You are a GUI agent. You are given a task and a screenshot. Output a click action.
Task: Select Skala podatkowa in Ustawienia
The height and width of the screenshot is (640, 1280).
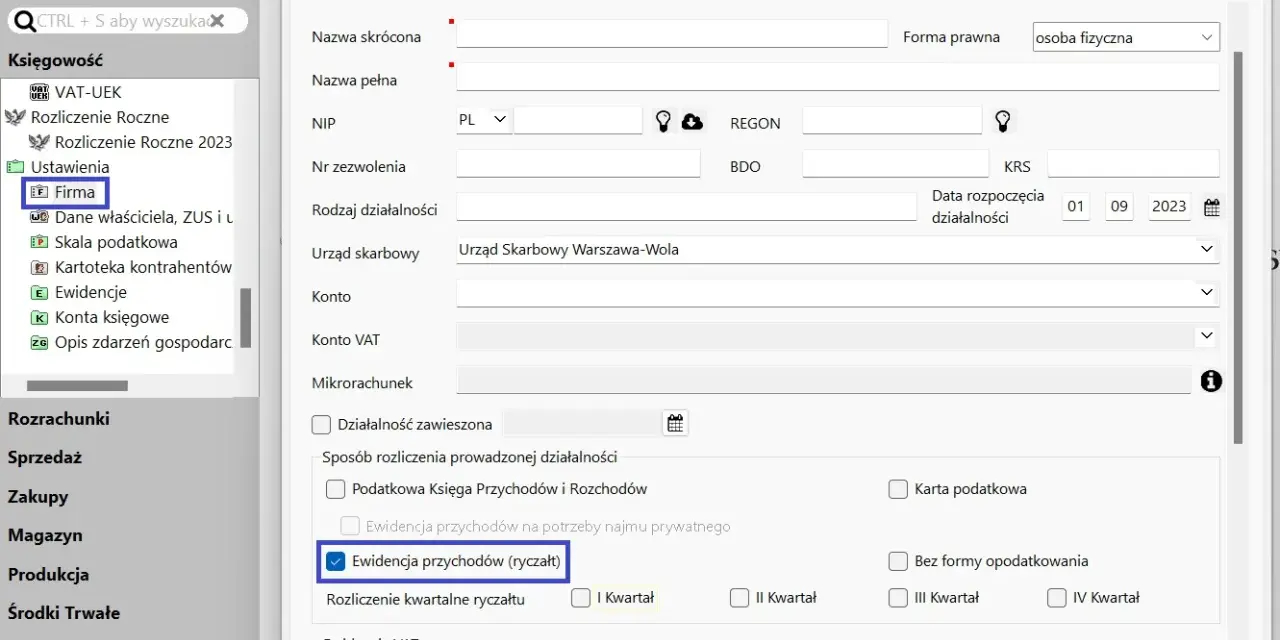pos(116,242)
